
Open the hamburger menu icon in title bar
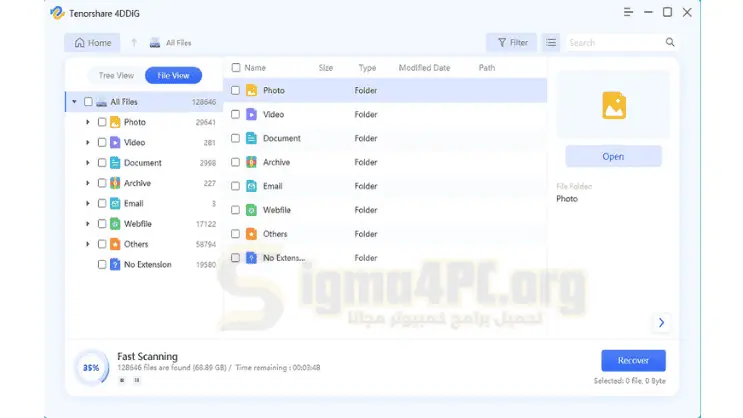pos(628,12)
